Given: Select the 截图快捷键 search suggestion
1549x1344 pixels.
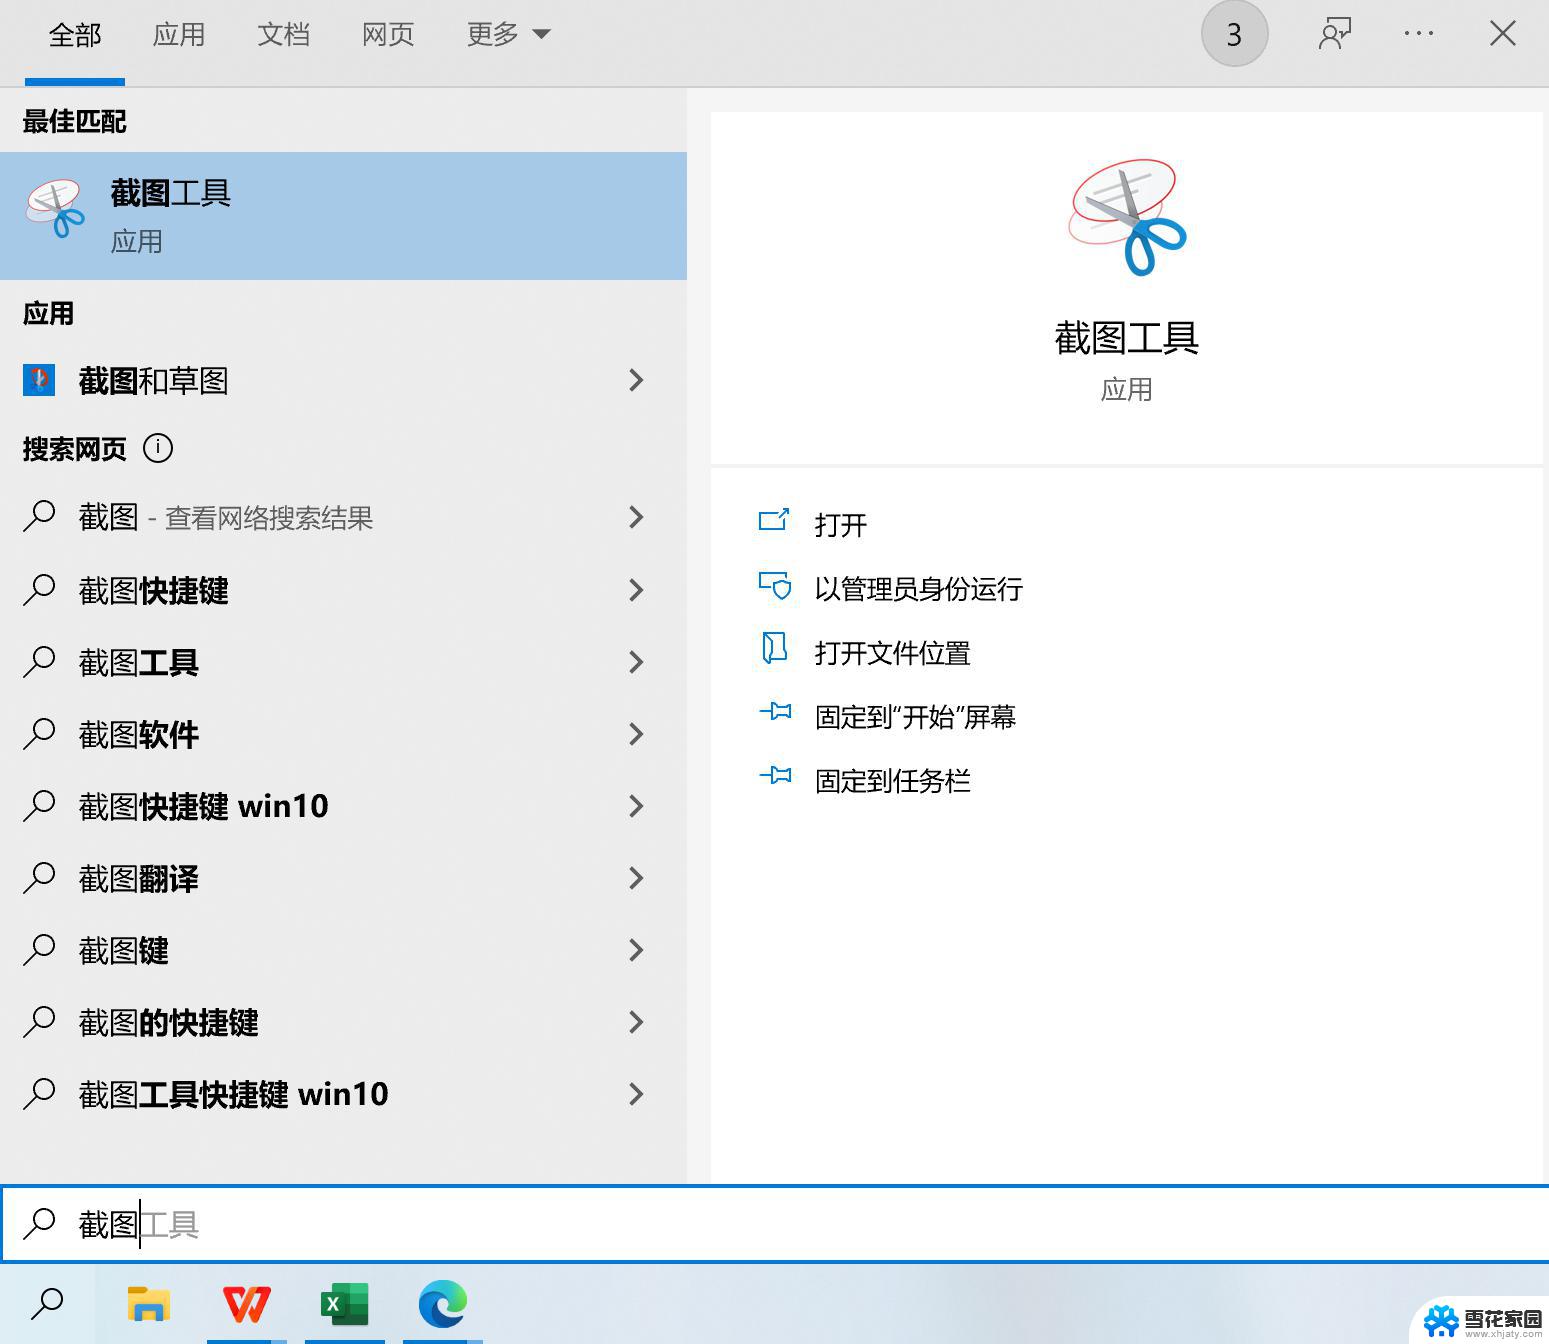Looking at the screenshot, I should 343,590.
